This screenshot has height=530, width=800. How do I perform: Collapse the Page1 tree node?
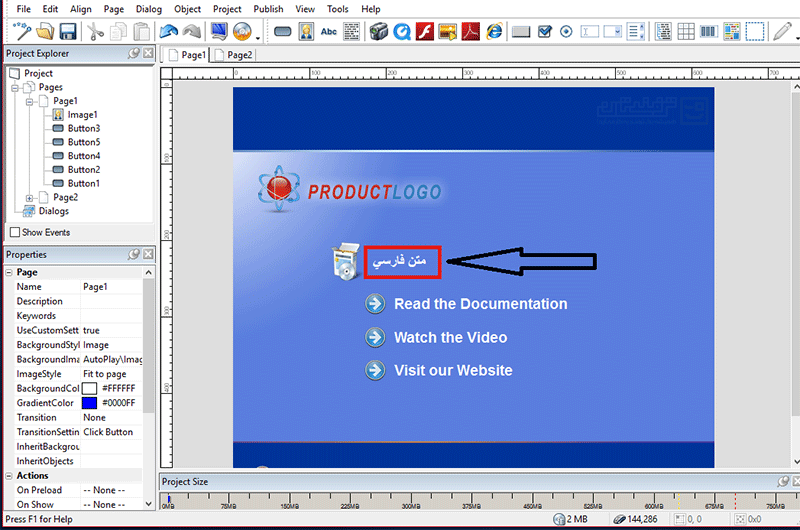pos(29,101)
